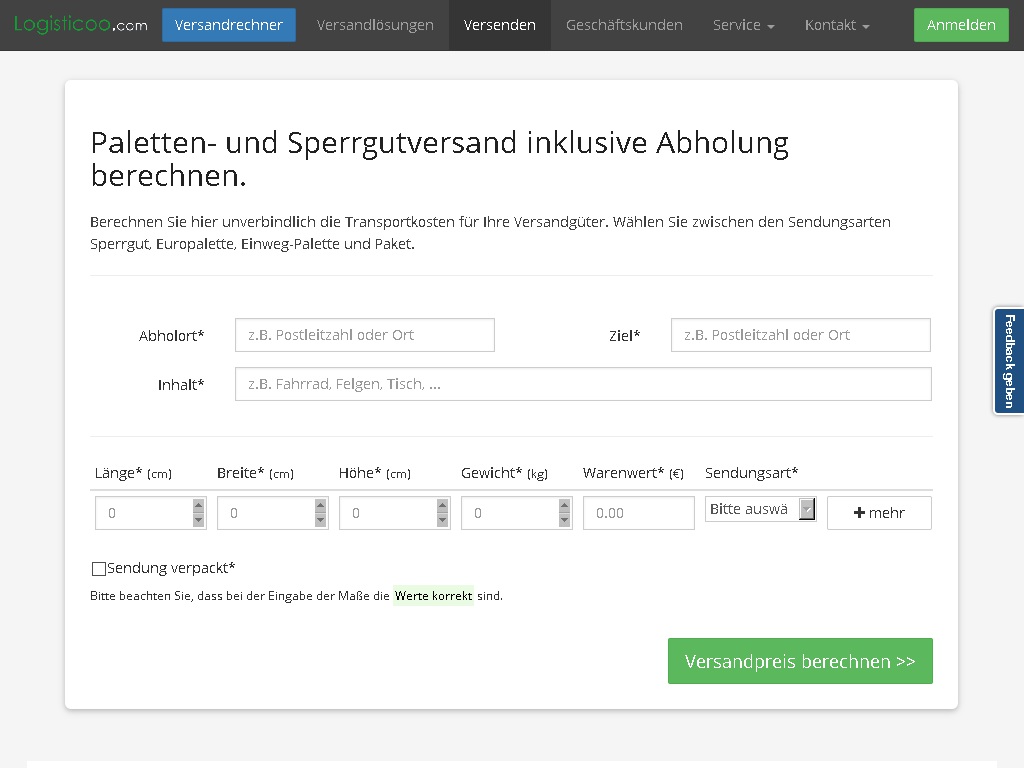Focus the Abholort input field
Screen dimensions: 1024x768
click(x=364, y=335)
